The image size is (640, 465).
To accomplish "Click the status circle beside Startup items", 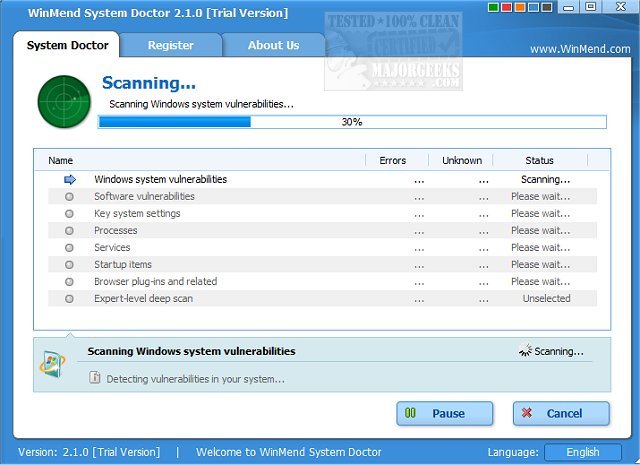I will pyautogui.click(x=69, y=265).
